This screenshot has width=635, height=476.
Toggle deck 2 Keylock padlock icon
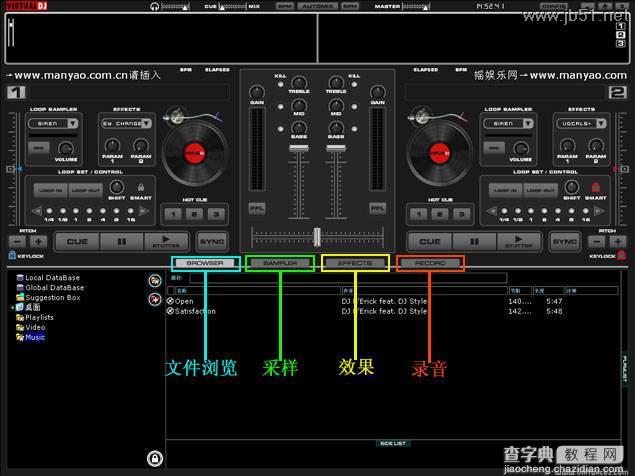pyautogui.click(x=622, y=255)
